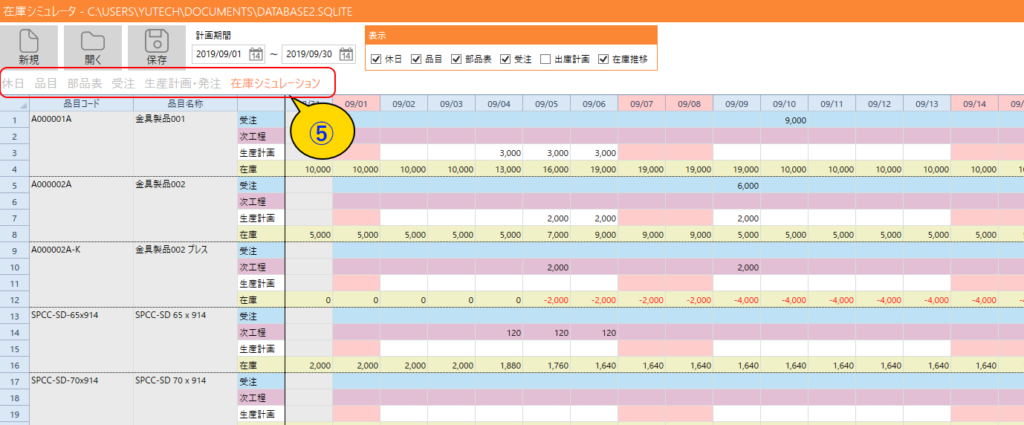Screen dimensions: 1024x425
Task: Click the start date field 2019/09/01
Action: (219, 54)
